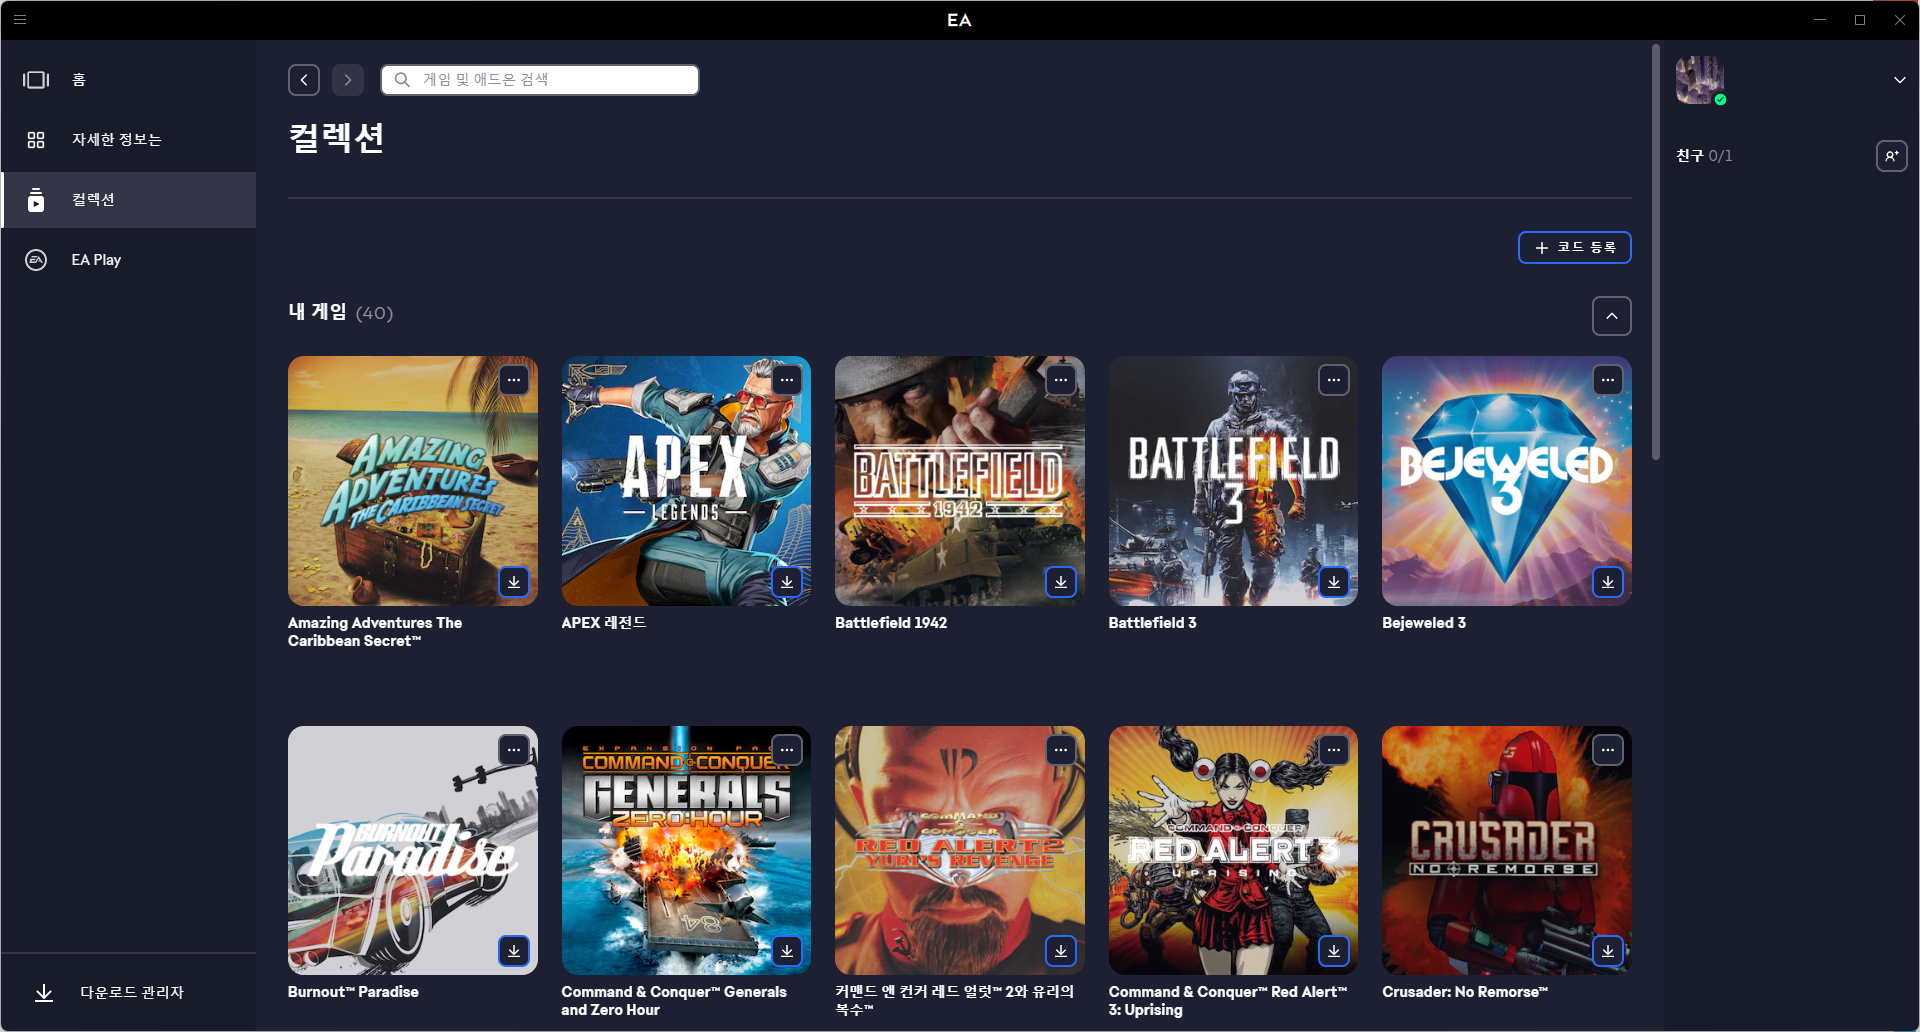
Task: Click the add friend icon
Action: coord(1891,156)
